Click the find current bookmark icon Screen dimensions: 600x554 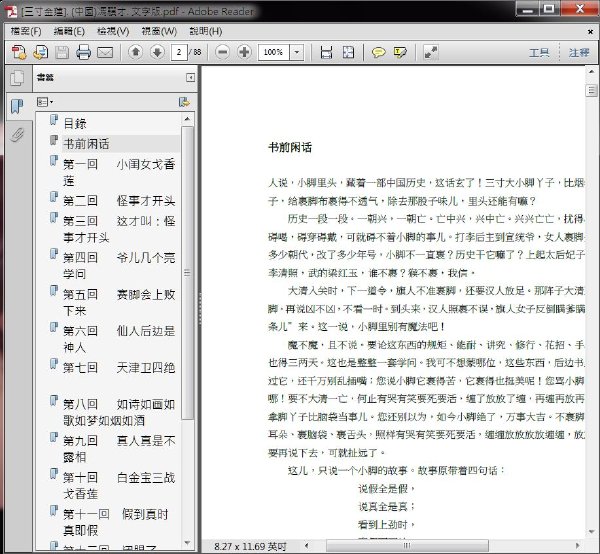(x=184, y=102)
